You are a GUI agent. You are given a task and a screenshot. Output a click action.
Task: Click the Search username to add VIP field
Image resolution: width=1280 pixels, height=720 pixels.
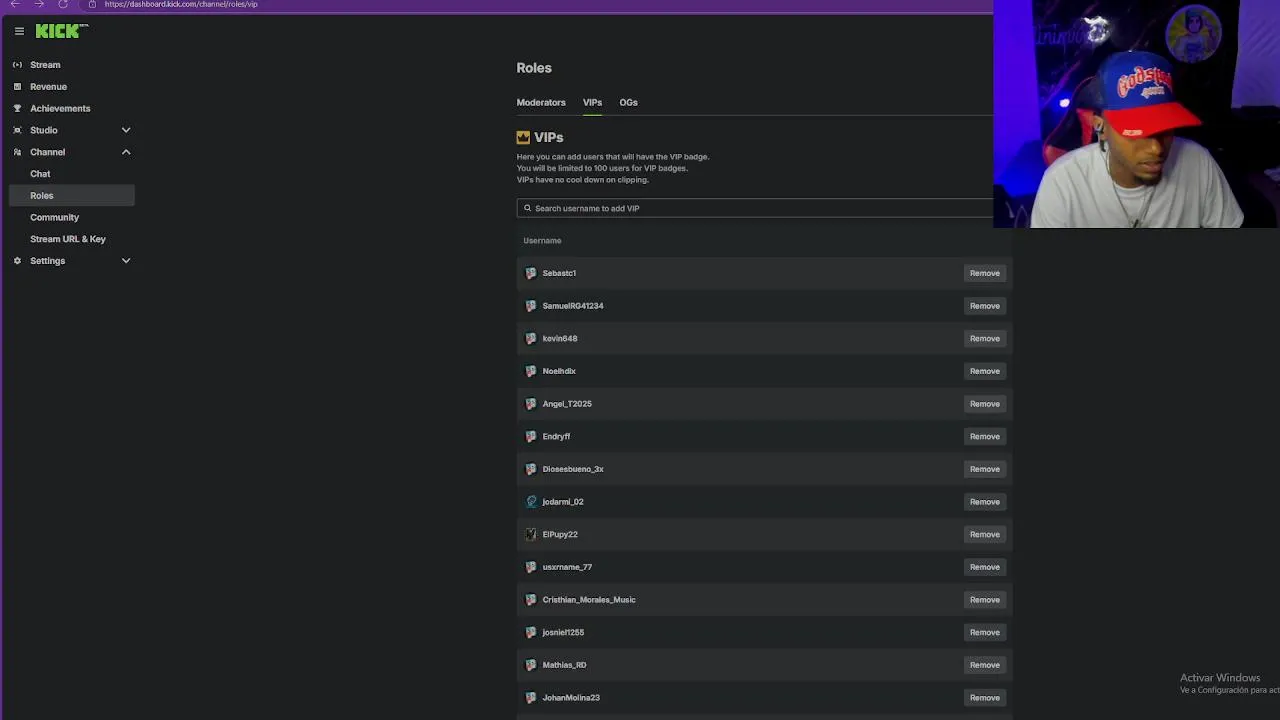click(756, 208)
